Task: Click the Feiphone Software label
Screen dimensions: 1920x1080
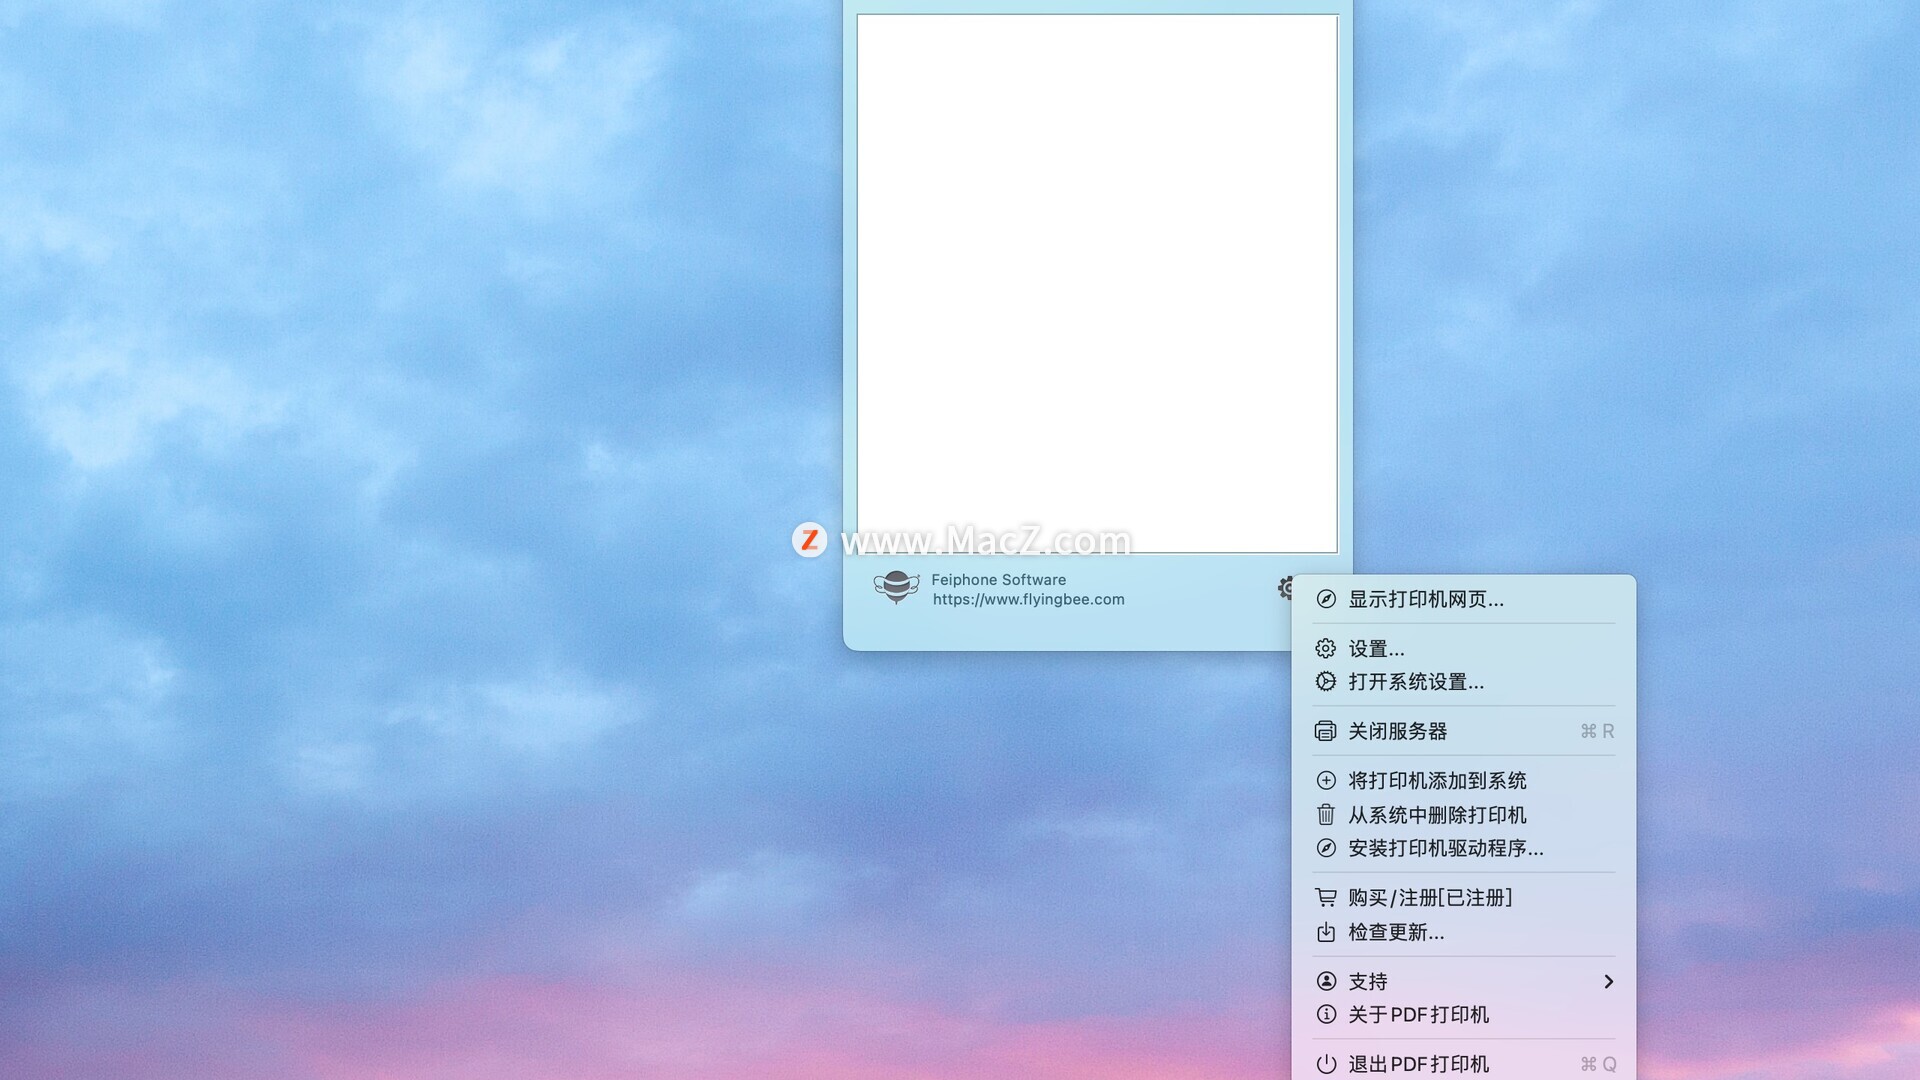Action: [x=998, y=580]
